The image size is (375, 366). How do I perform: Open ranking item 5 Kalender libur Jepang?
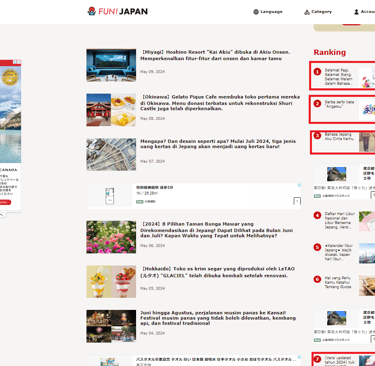(344, 252)
